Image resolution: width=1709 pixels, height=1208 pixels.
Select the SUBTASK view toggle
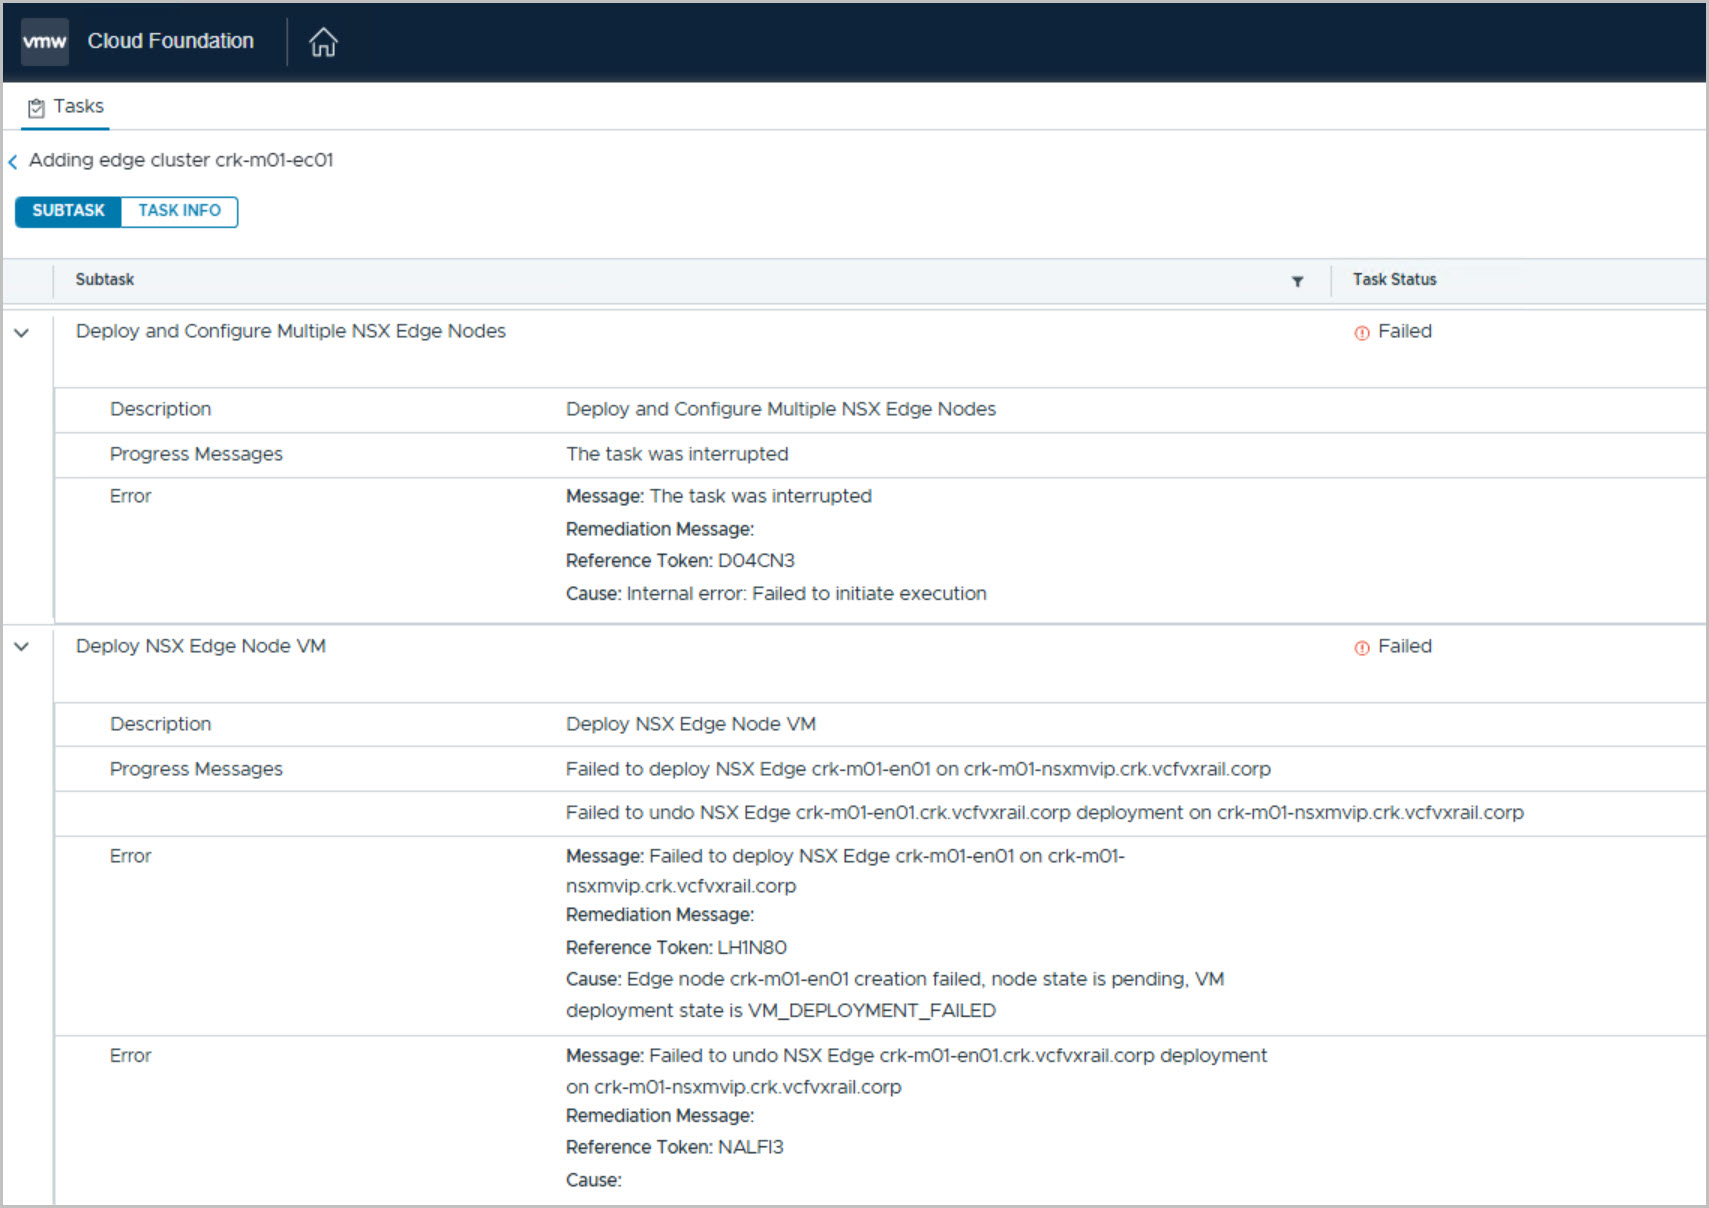click(68, 211)
